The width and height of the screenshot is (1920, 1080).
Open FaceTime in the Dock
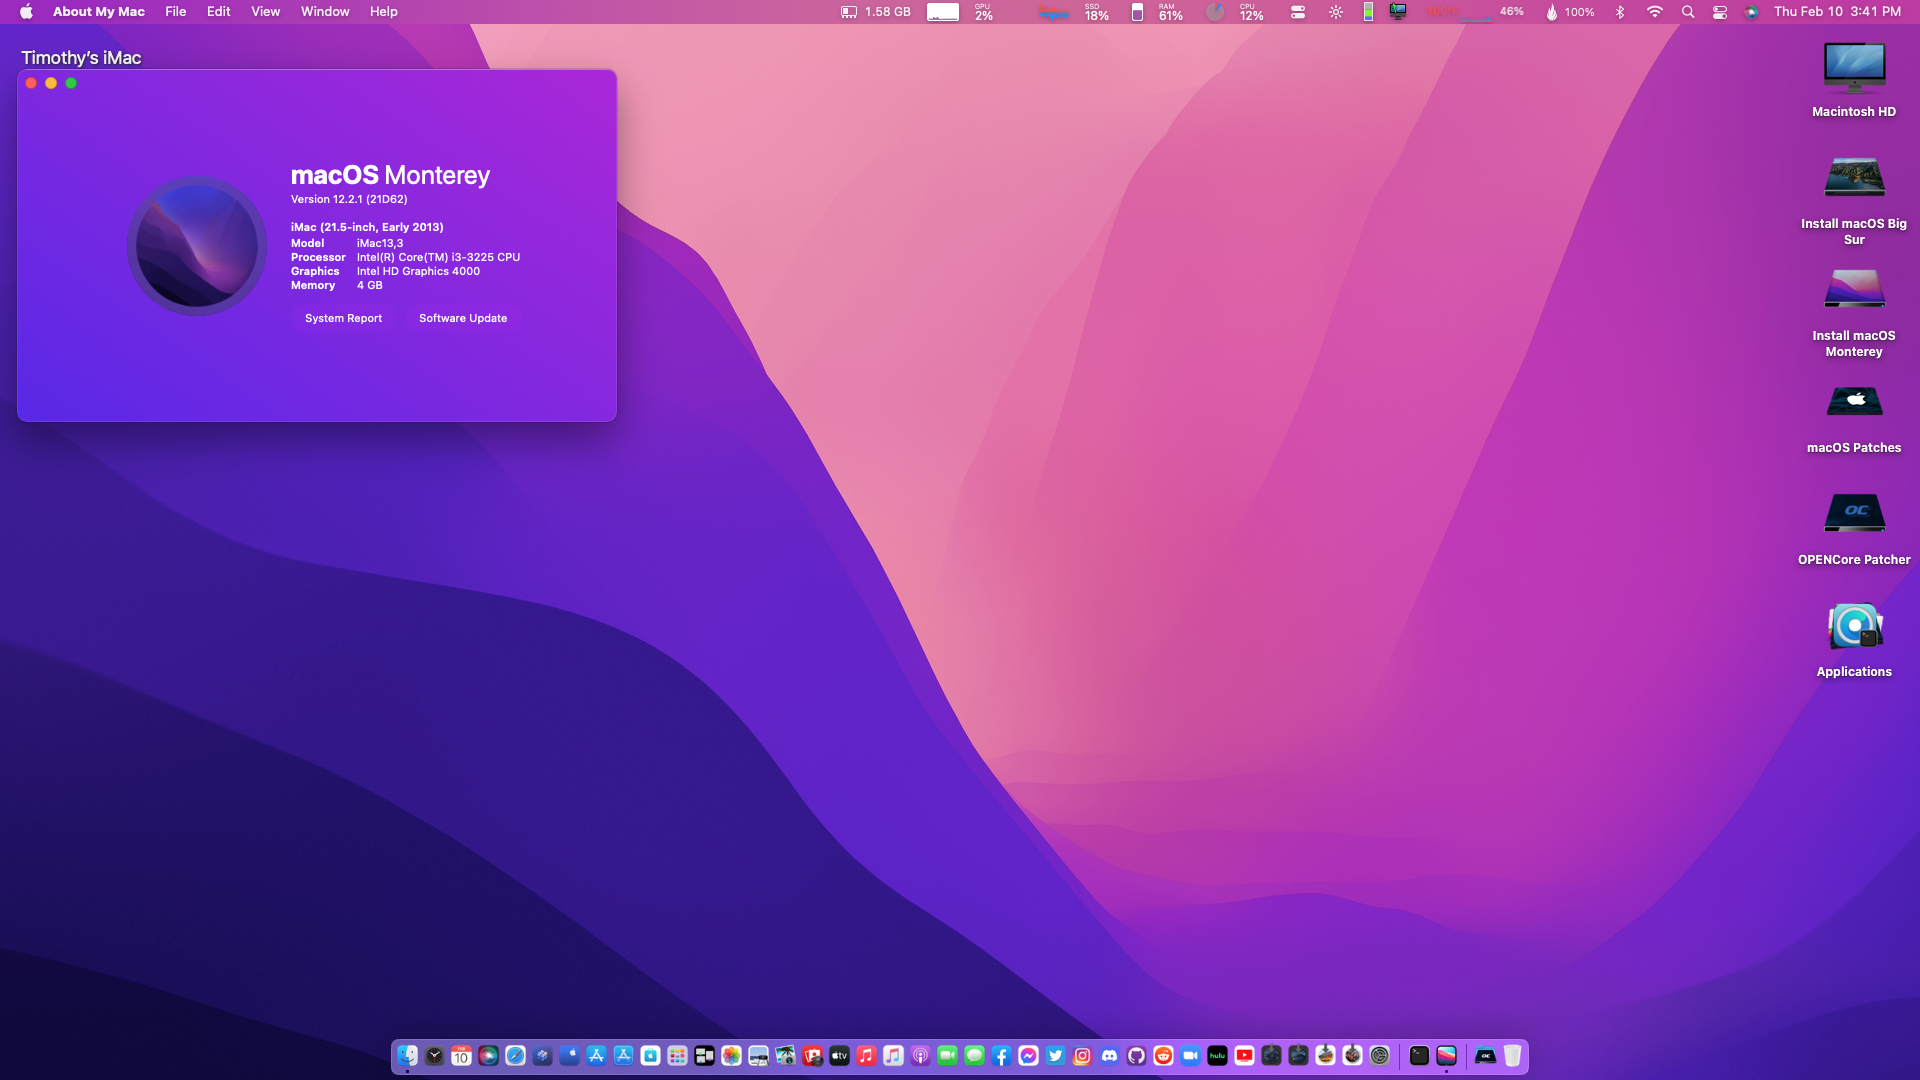click(x=947, y=1055)
